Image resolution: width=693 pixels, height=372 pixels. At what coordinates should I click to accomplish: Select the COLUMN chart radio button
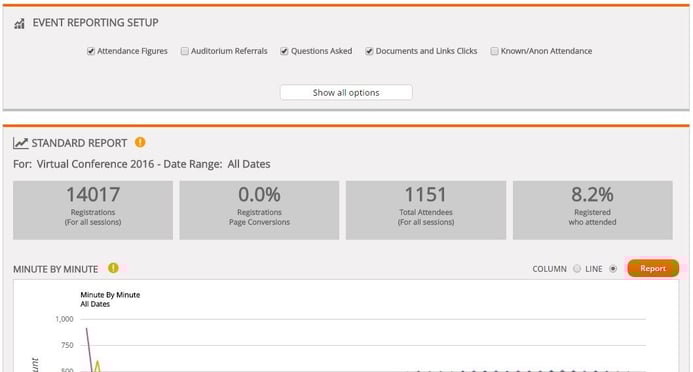pyautogui.click(x=577, y=269)
